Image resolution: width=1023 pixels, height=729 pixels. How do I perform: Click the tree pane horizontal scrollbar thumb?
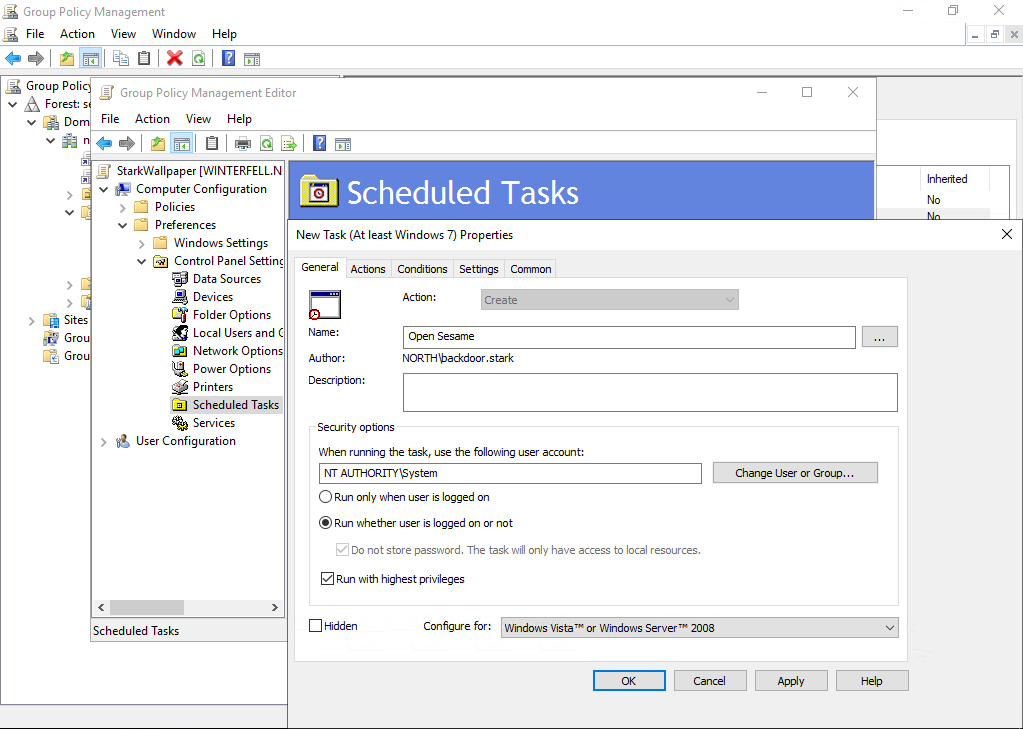[146, 608]
